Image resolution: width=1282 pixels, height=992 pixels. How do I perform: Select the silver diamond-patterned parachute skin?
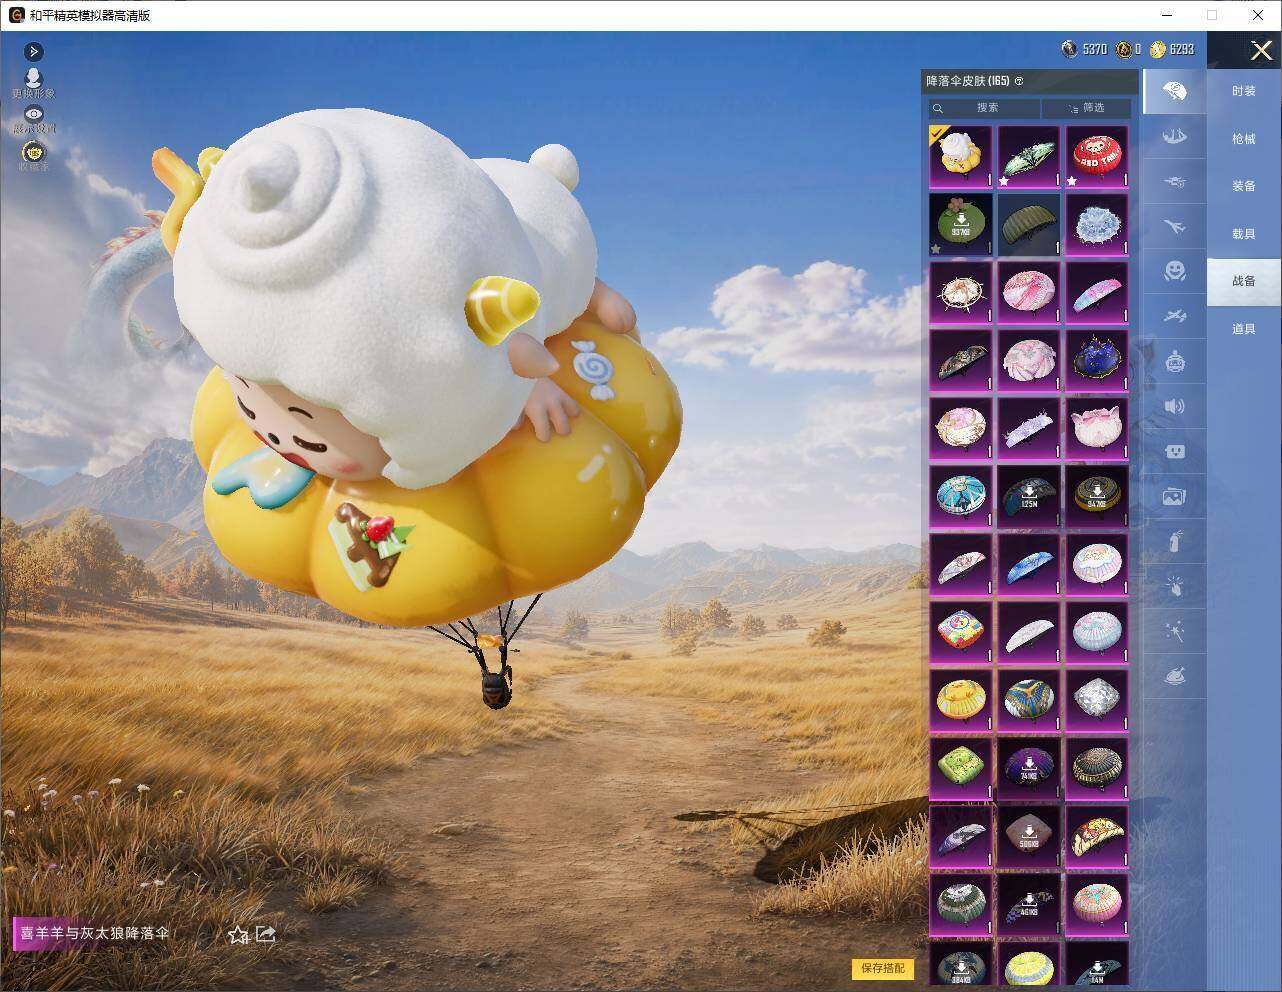[1097, 699]
